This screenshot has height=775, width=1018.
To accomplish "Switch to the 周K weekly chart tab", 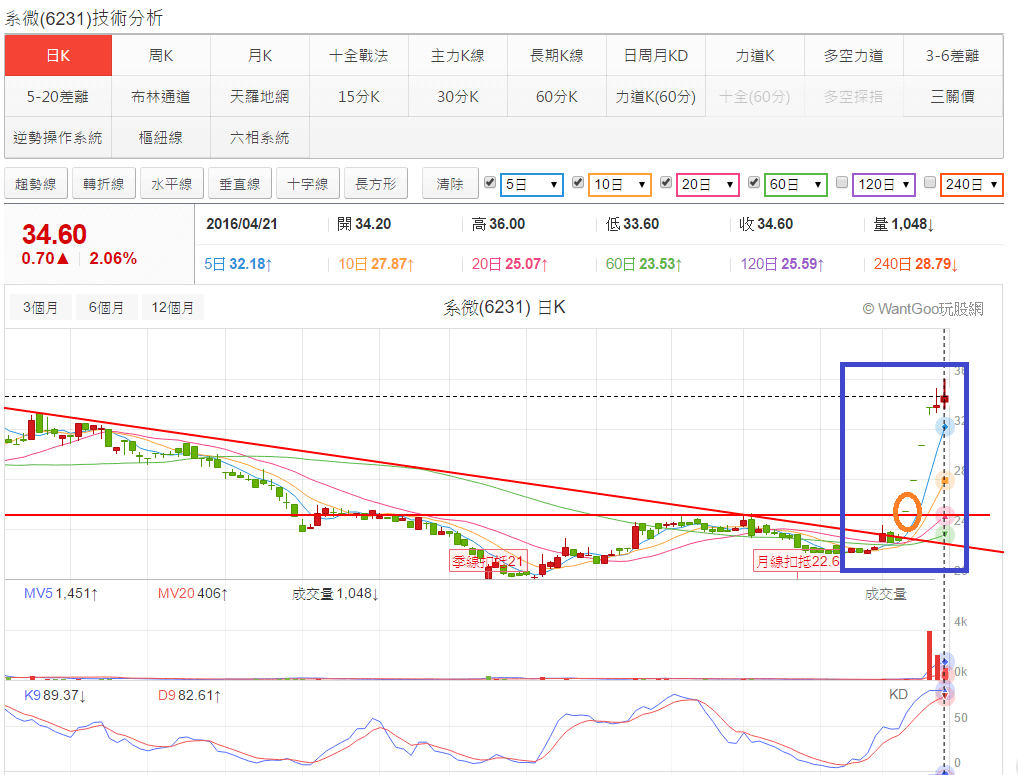I will [161, 56].
